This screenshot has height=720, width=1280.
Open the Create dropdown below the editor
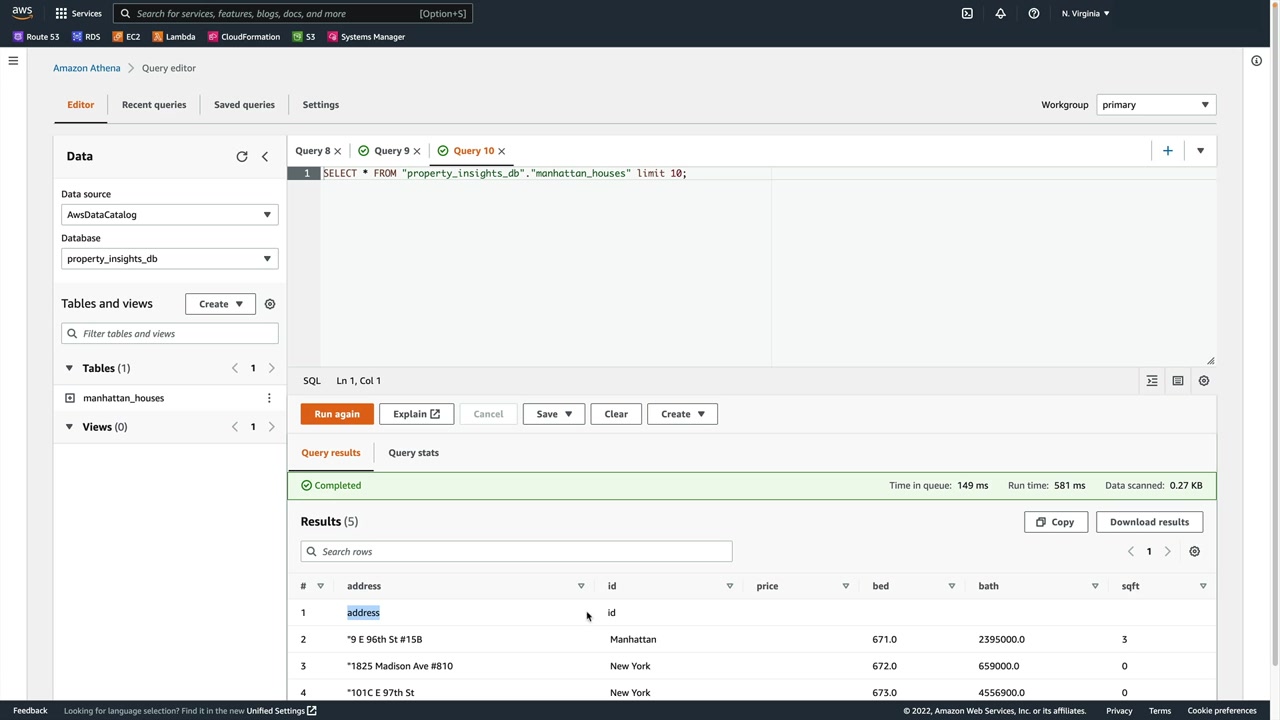click(x=682, y=414)
